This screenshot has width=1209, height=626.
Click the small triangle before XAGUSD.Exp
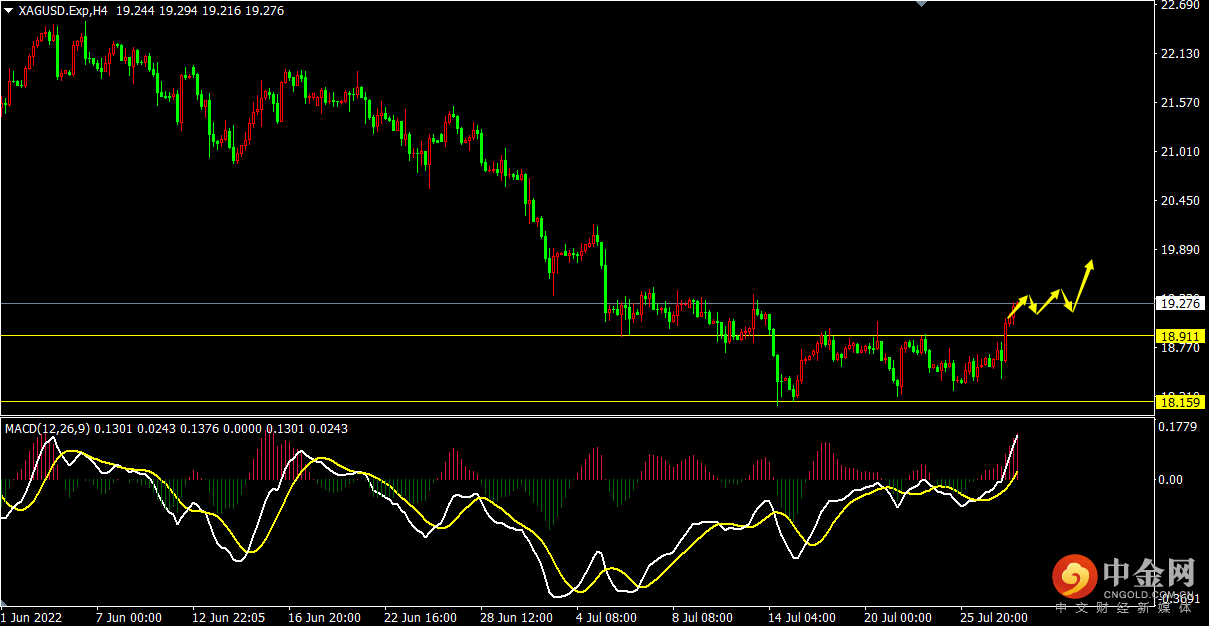coord(9,10)
